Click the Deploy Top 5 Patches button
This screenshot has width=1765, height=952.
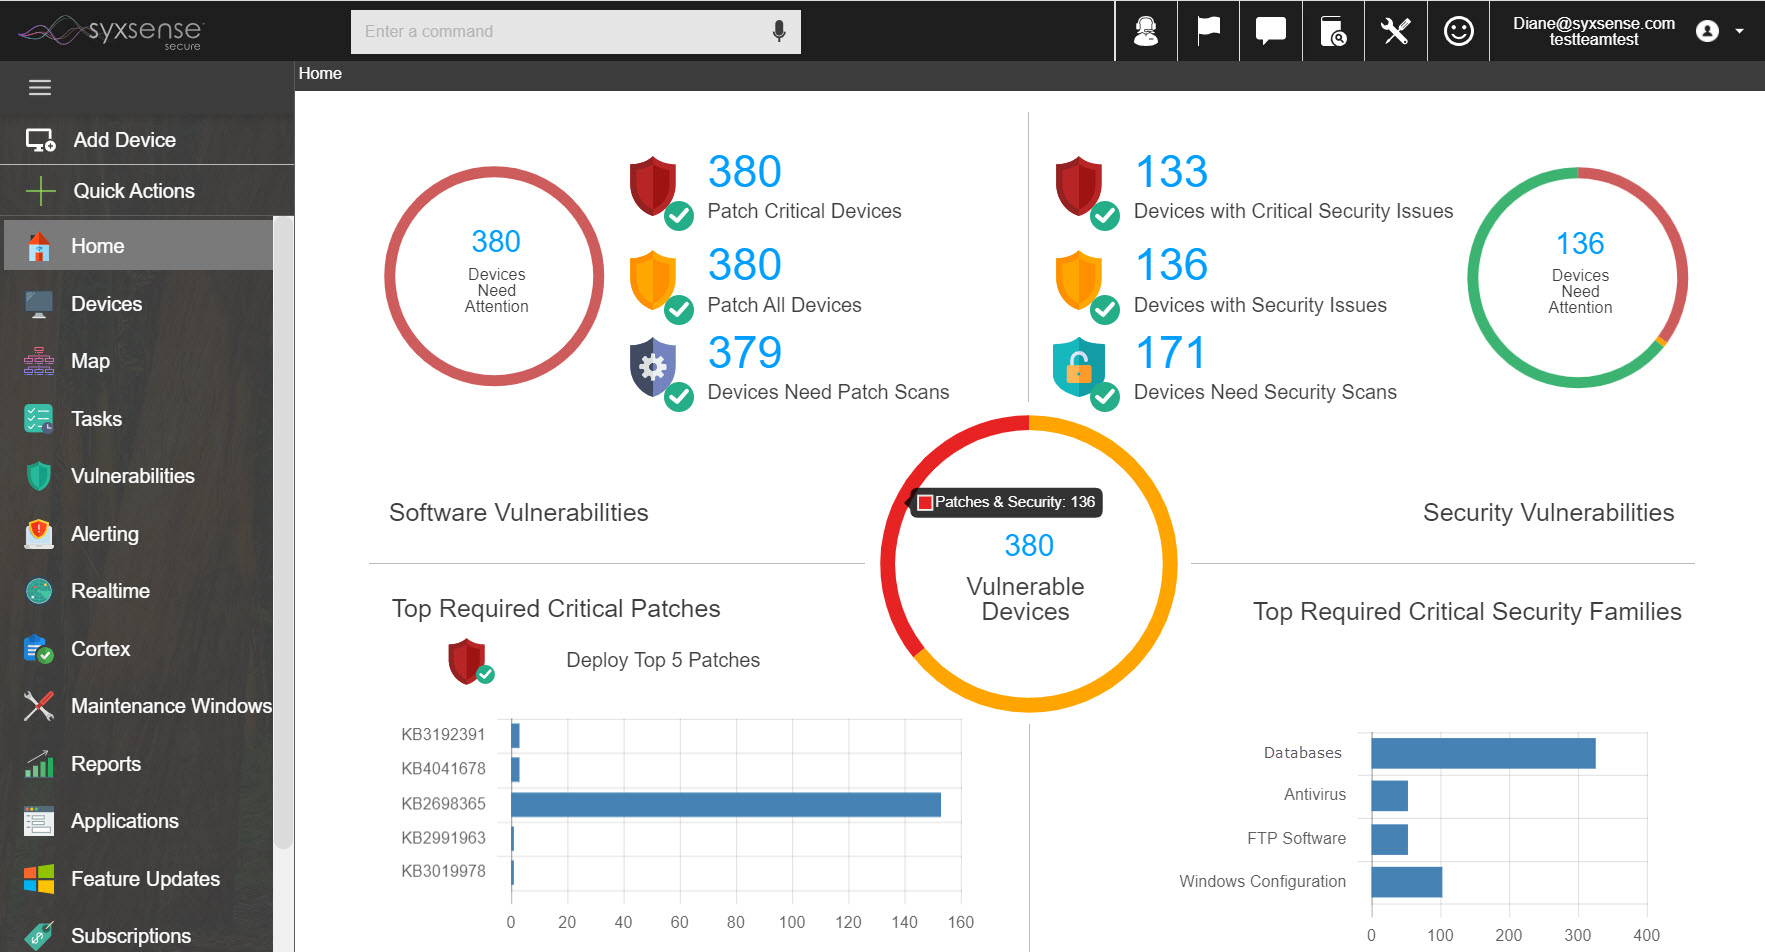click(662, 660)
